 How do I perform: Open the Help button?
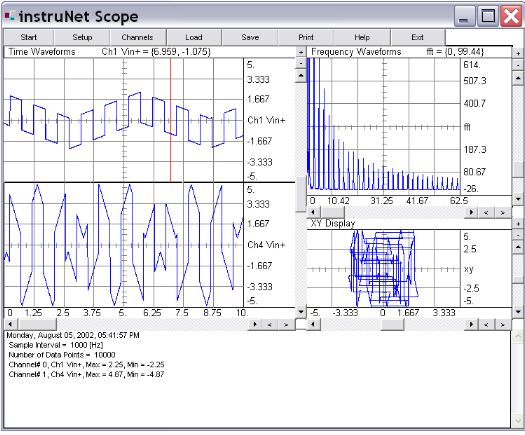click(362, 37)
